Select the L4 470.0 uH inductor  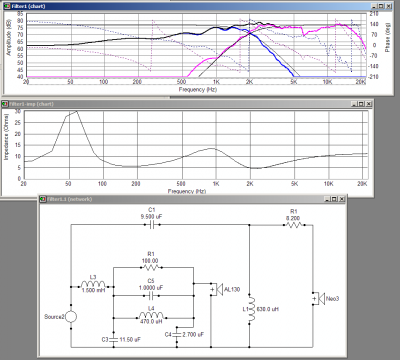click(x=151, y=315)
